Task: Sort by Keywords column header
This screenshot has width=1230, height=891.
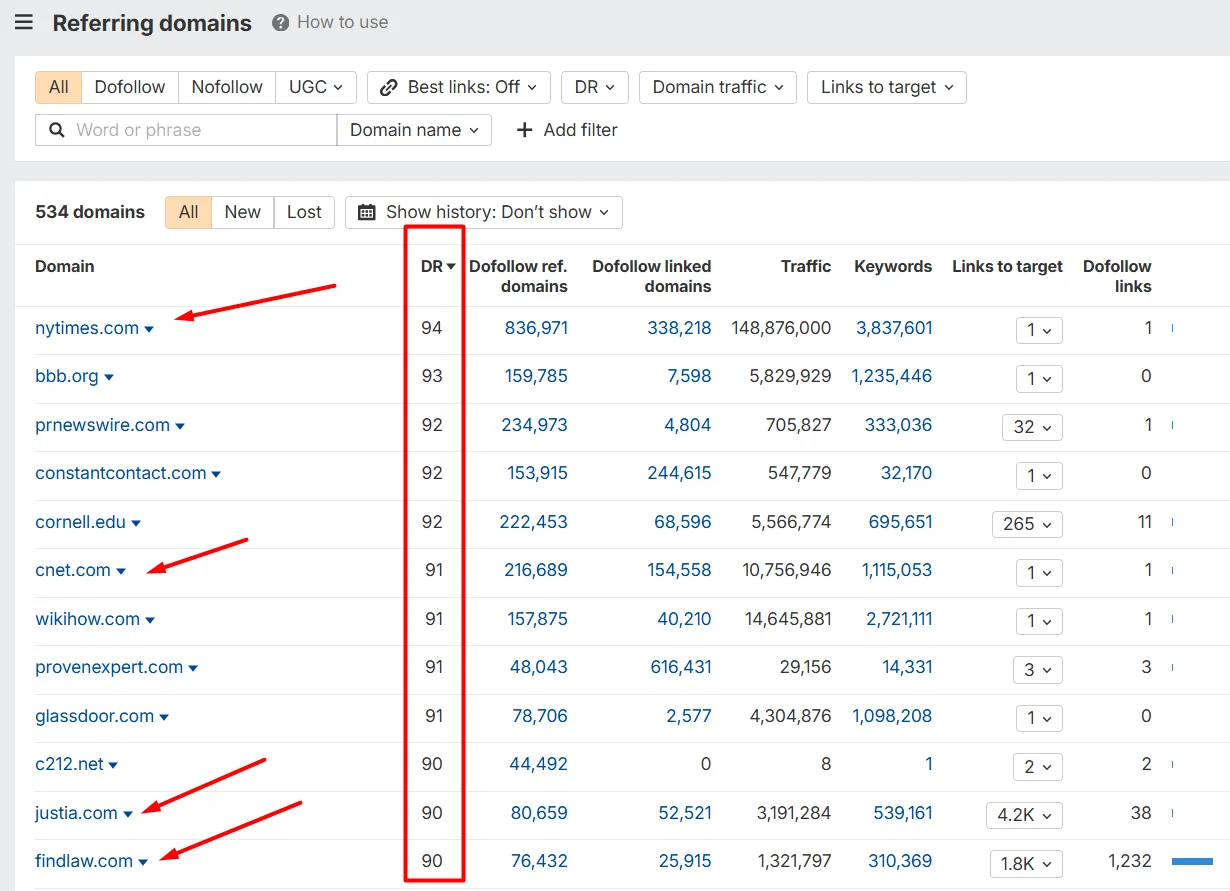Action: click(893, 266)
